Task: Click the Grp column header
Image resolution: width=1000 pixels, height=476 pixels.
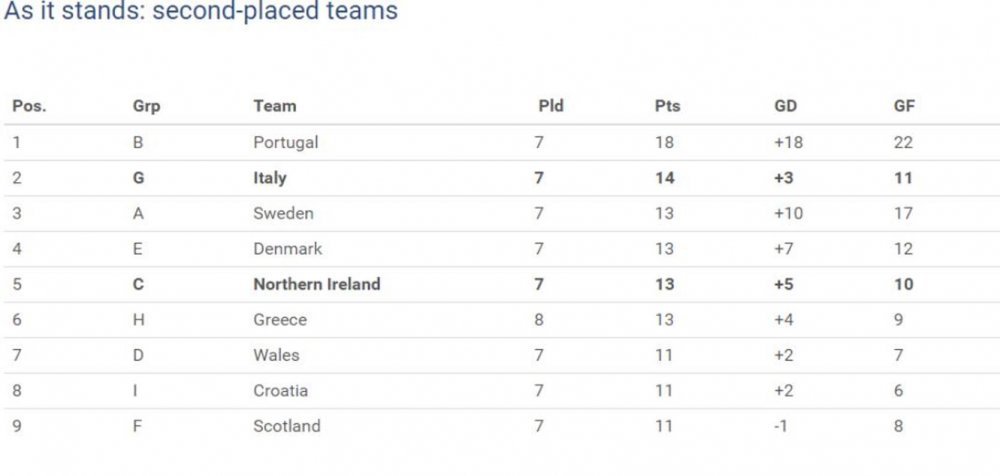Action: click(147, 106)
